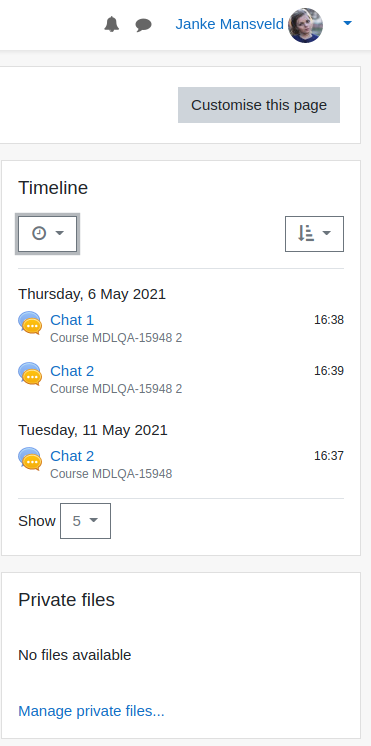This screenshot has width=371, height=746.
Task: Click the 16:38 time of Chat 1
Action: [x=329, y=320]
